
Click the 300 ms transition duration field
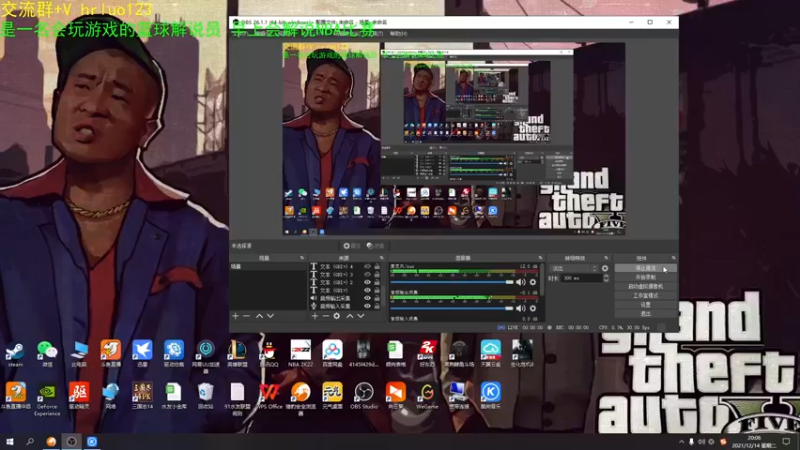tap(582, 278)
